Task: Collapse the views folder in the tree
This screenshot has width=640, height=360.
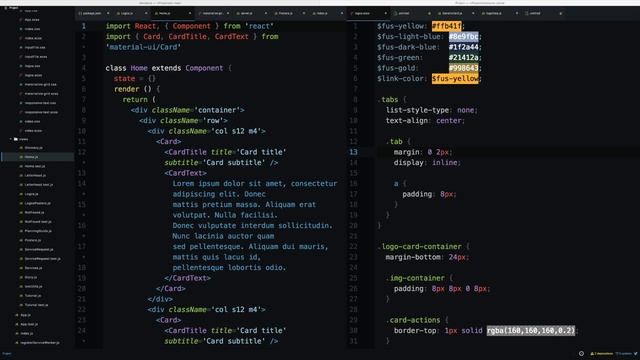Action: [x=11, y=139]
